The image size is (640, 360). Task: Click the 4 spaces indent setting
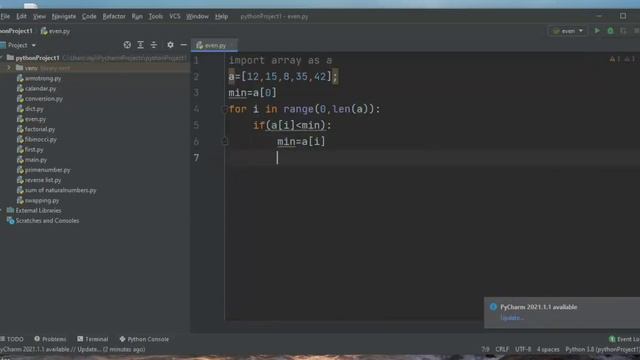(548, 349)
